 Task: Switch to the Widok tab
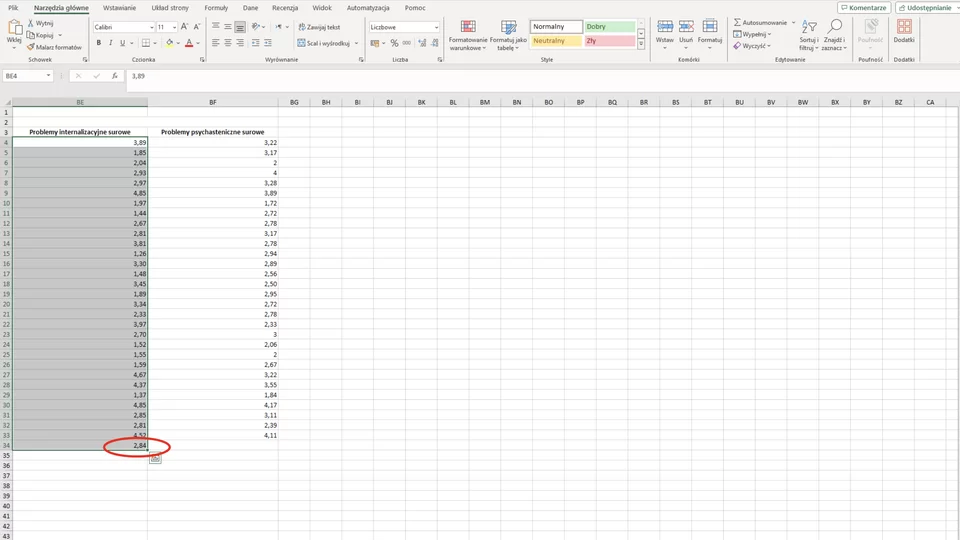pos(322,8)
